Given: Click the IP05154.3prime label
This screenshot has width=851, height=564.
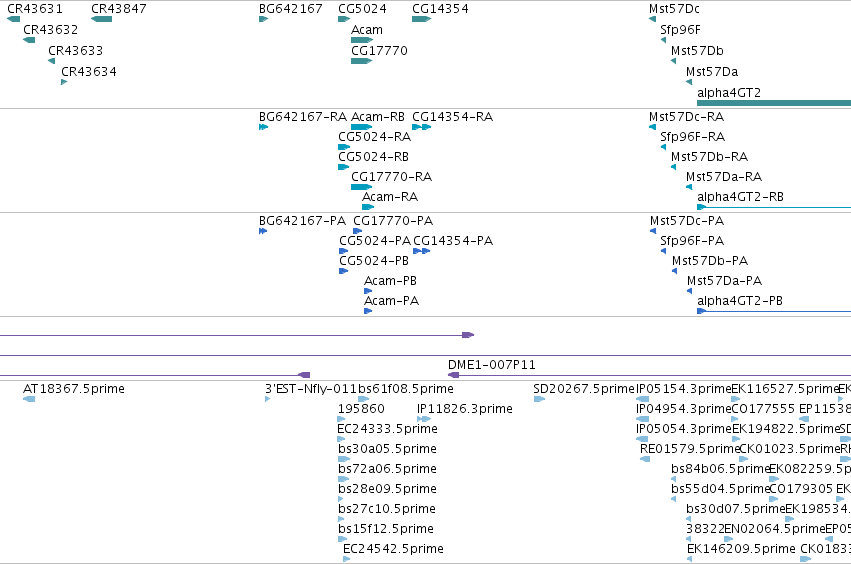Looking at the screenshot, I should pos(684,389).
